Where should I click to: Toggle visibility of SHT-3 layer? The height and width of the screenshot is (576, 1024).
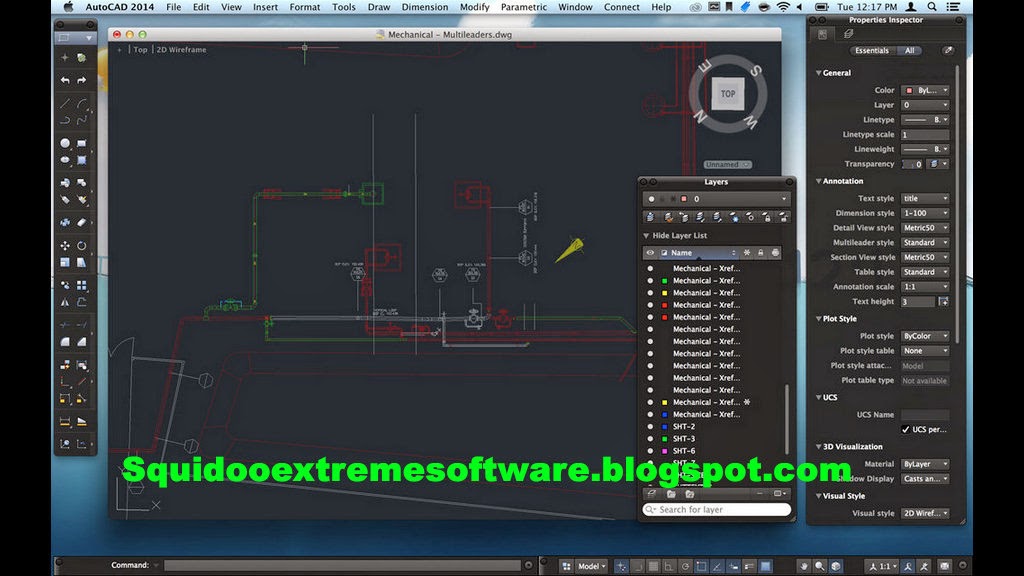650,439
